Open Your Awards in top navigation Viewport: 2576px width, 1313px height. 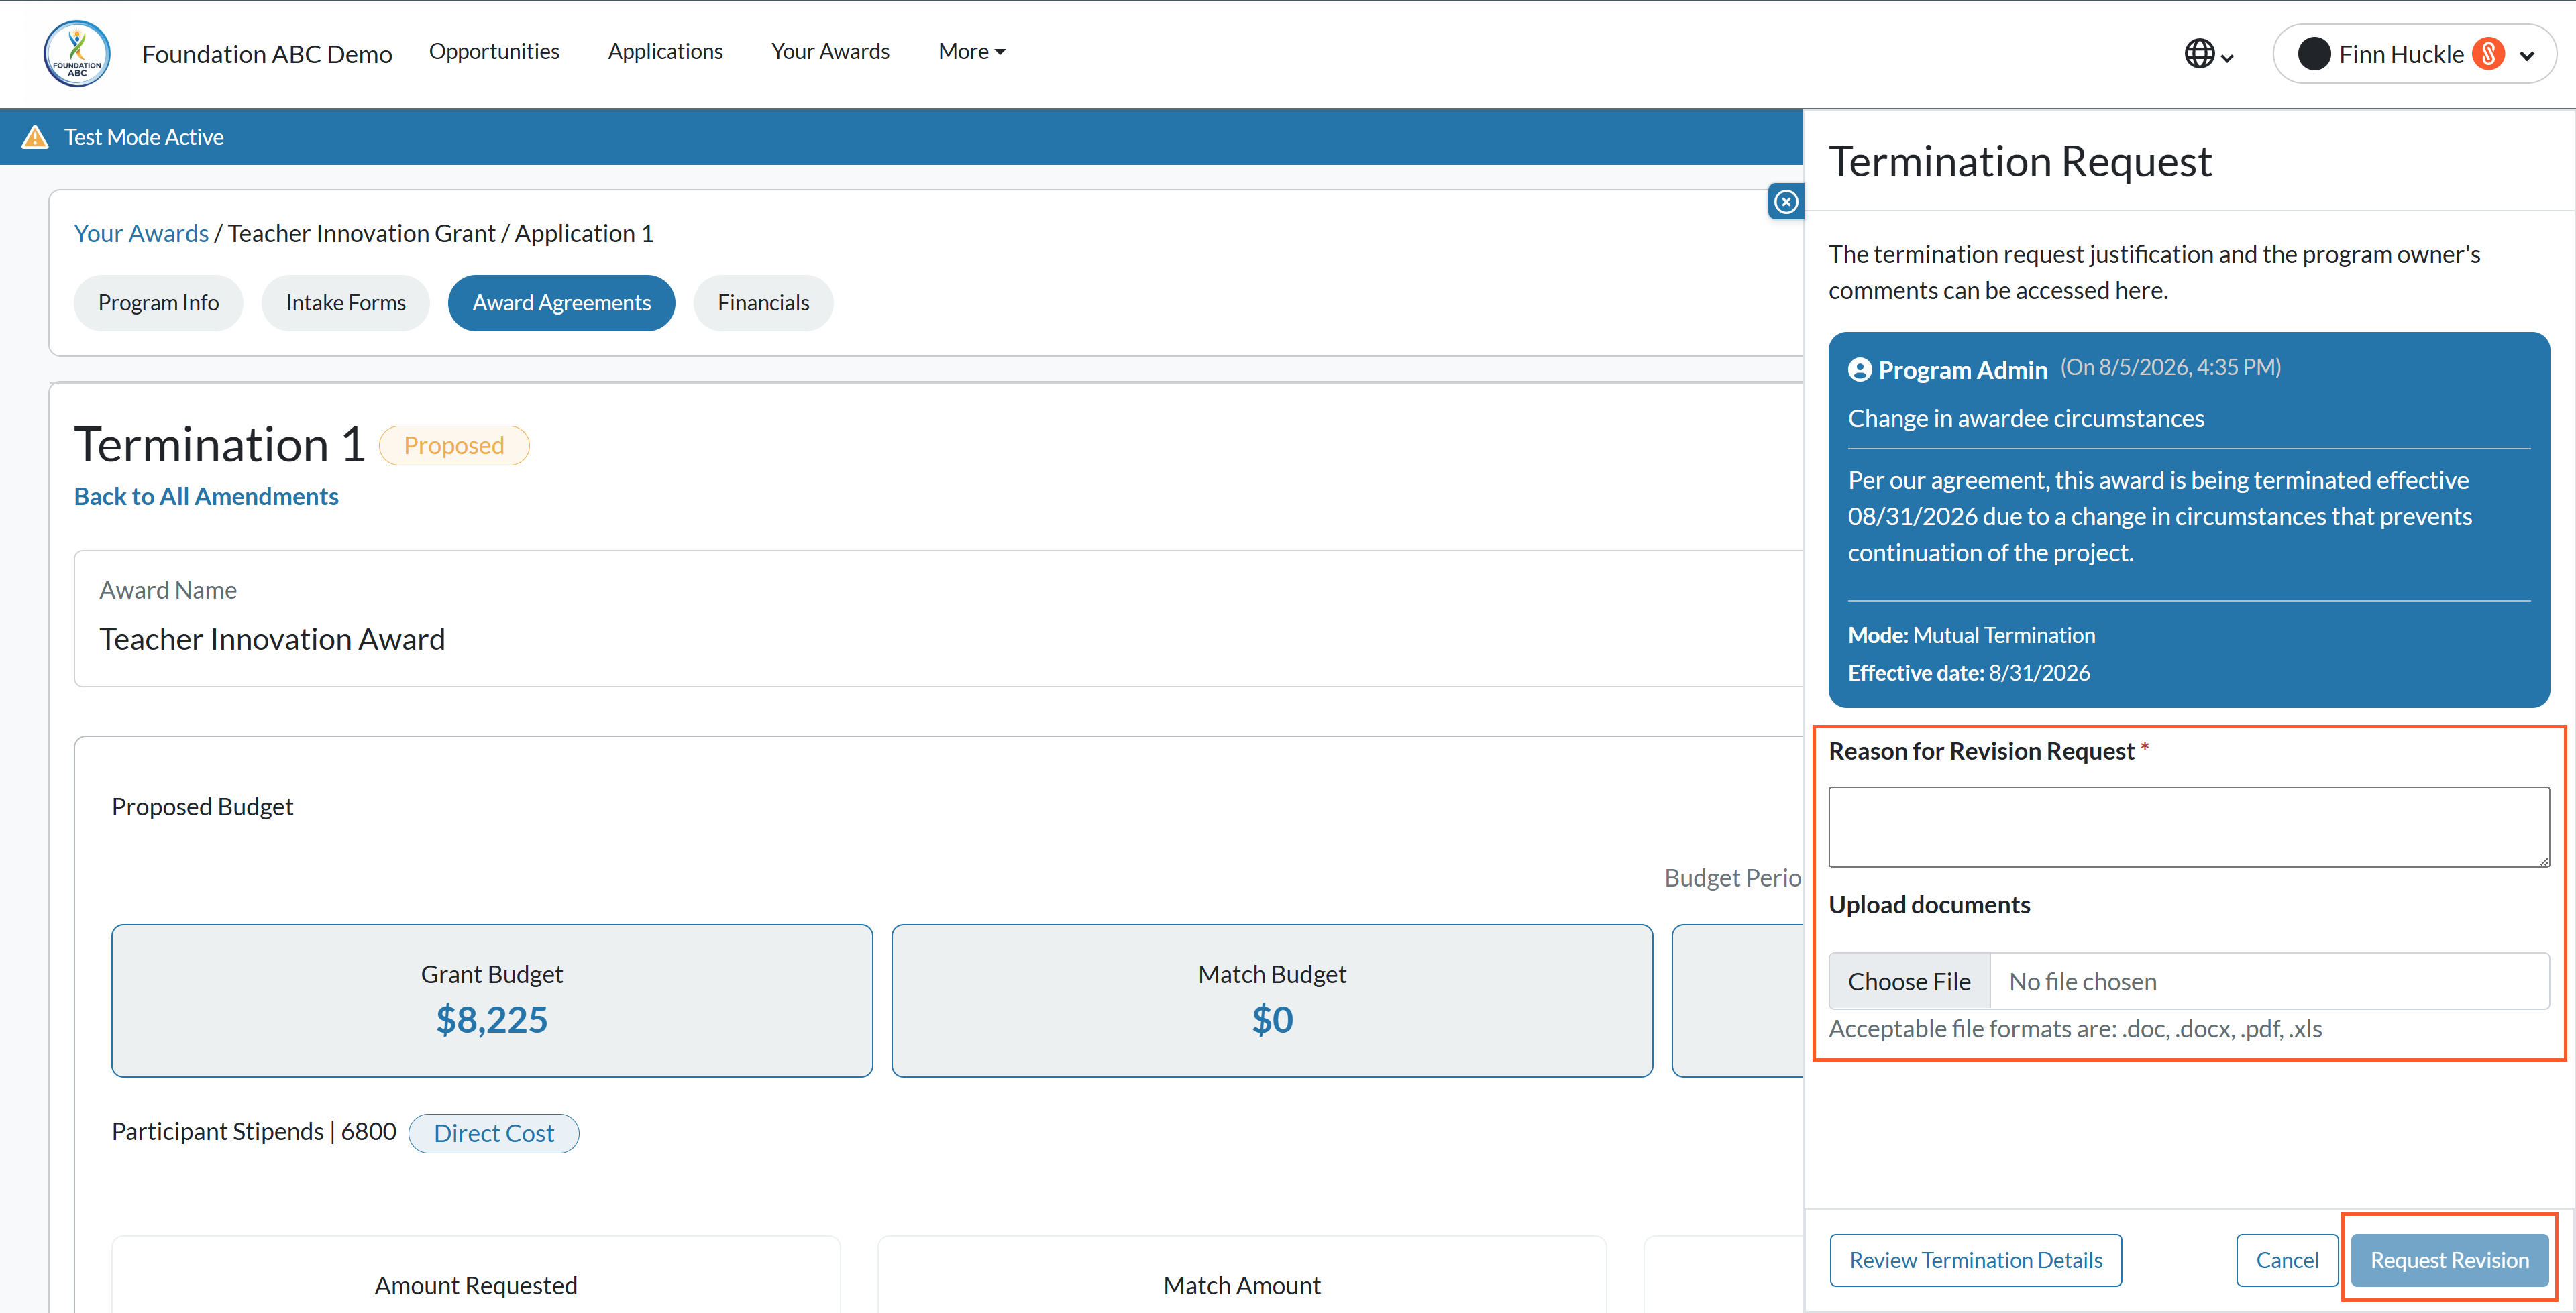[830, 51]
